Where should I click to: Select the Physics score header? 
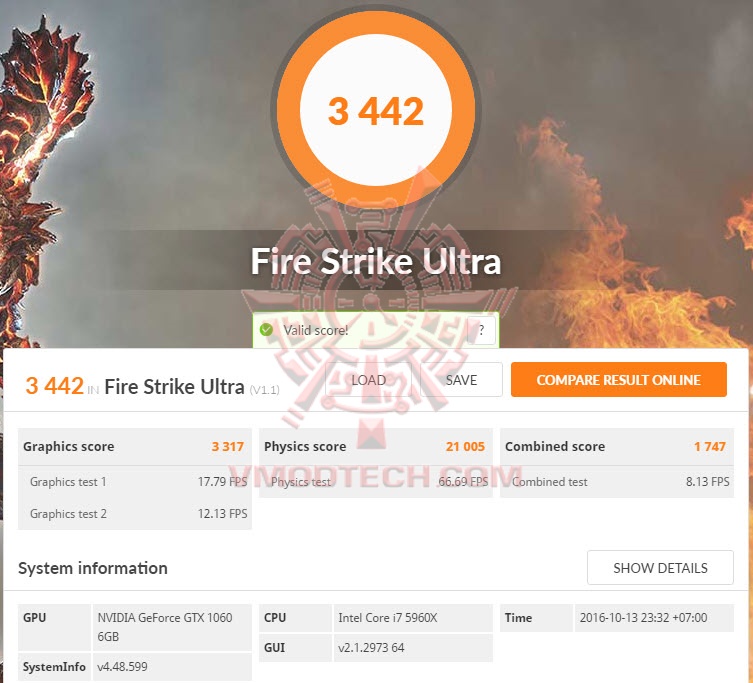[x=376, y=447]
